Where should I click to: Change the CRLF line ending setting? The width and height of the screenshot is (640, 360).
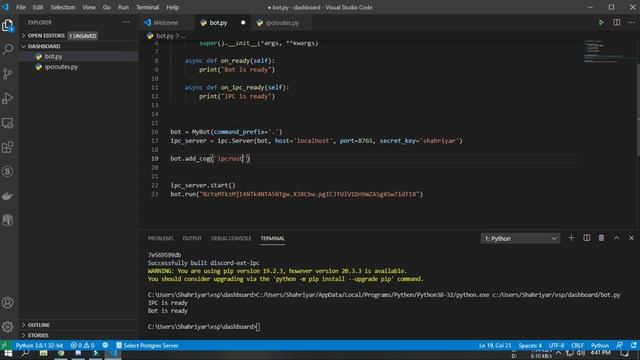pyautogui.click(x=577, y=345)
